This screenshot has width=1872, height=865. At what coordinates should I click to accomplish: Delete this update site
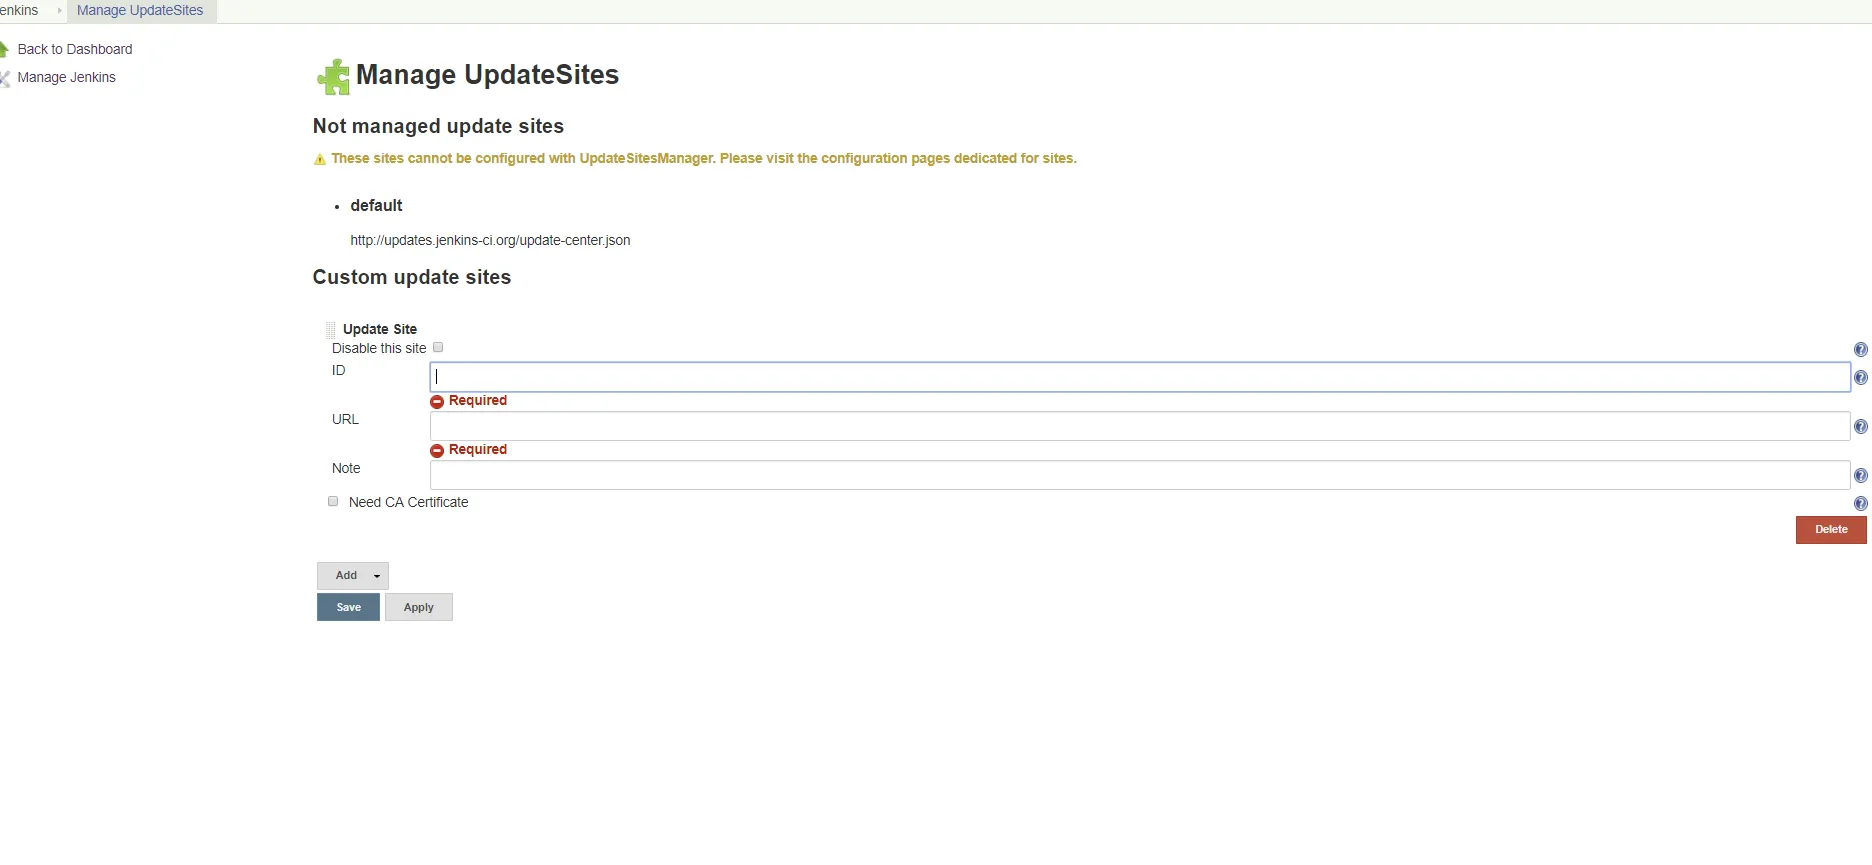click(x=1831, y=530)
